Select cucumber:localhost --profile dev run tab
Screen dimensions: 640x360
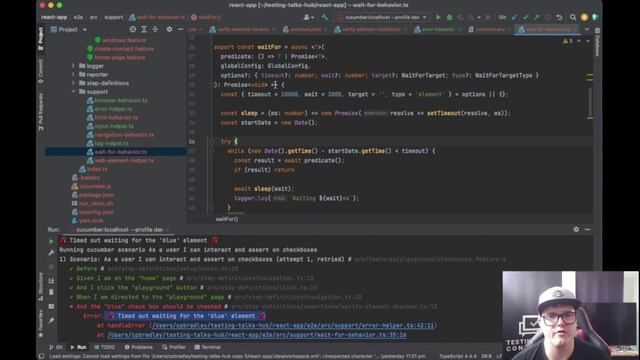119,229
